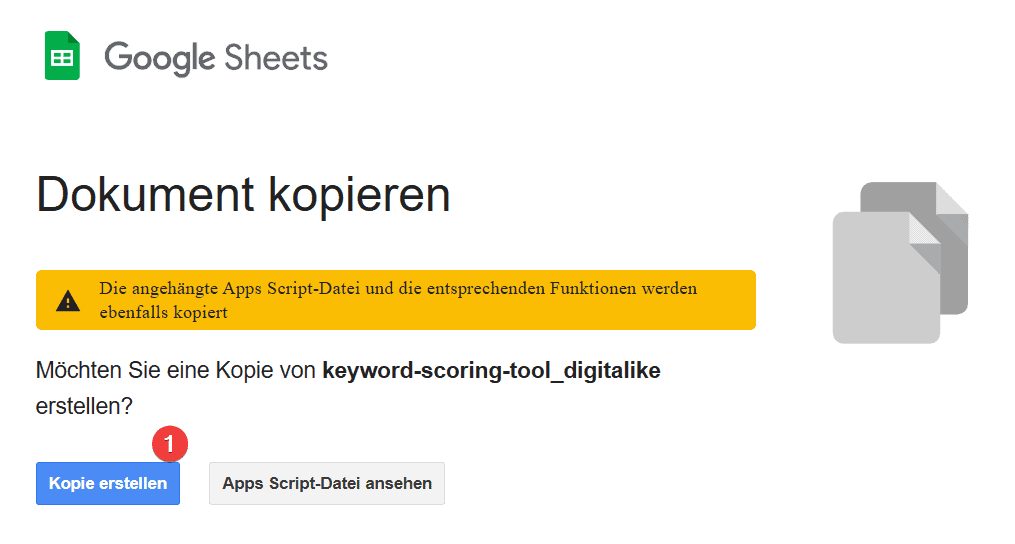
Task: Click "ebenfalls kopiert" text in warning banner
Action: tap(164, 312)
